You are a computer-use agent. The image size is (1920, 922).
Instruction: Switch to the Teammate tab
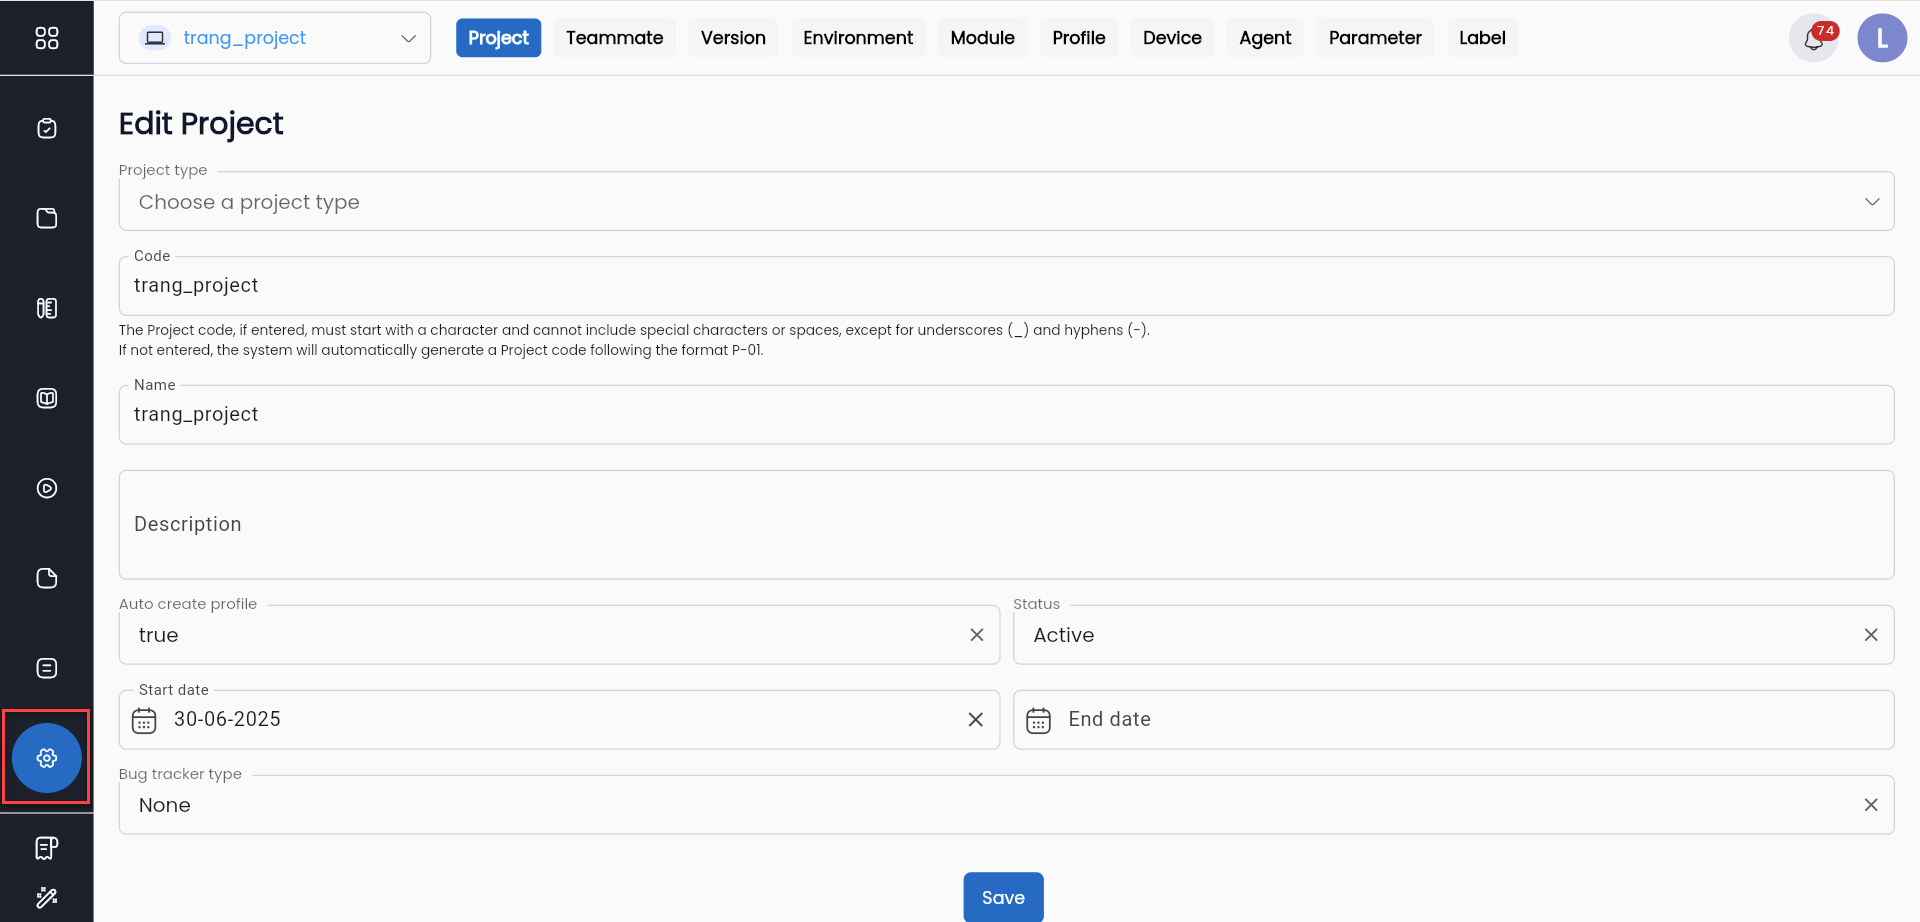click(614, 38)
